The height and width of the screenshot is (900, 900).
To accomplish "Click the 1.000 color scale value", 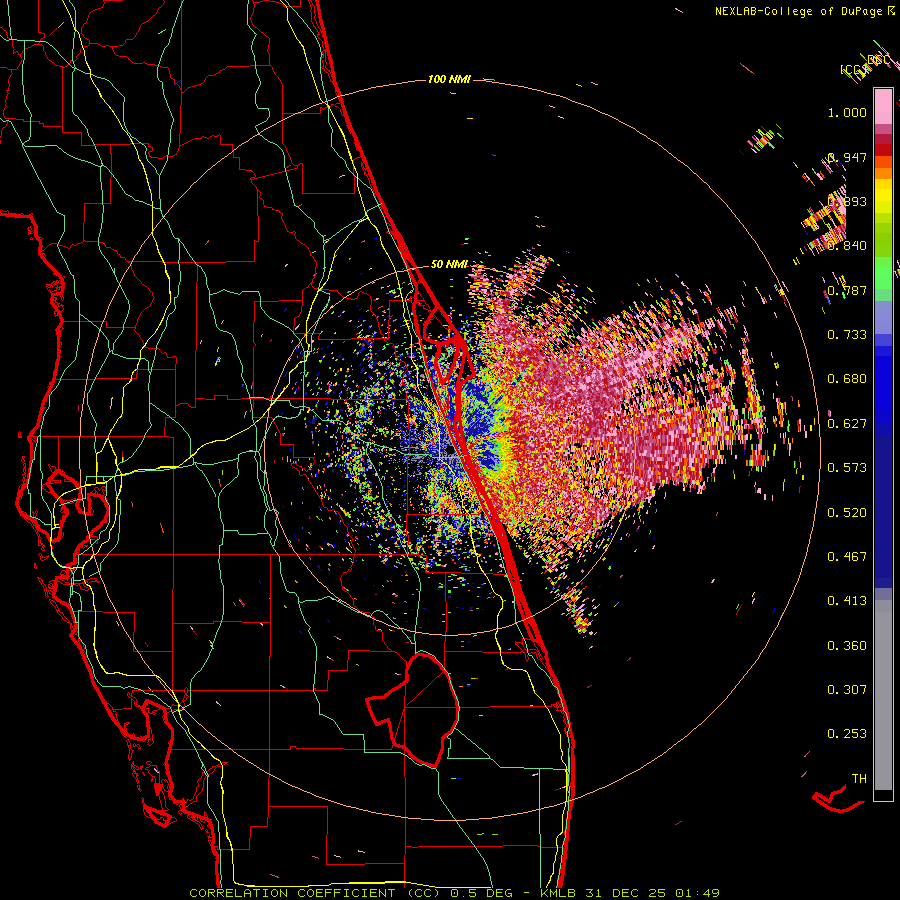I will pyautogui.click(x=847, y=112).
